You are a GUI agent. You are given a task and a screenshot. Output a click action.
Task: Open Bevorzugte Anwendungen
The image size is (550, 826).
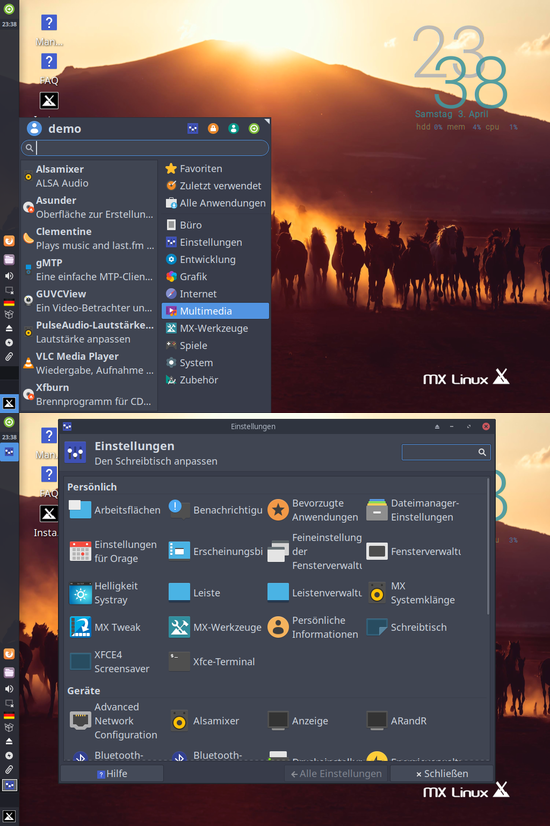314,510
